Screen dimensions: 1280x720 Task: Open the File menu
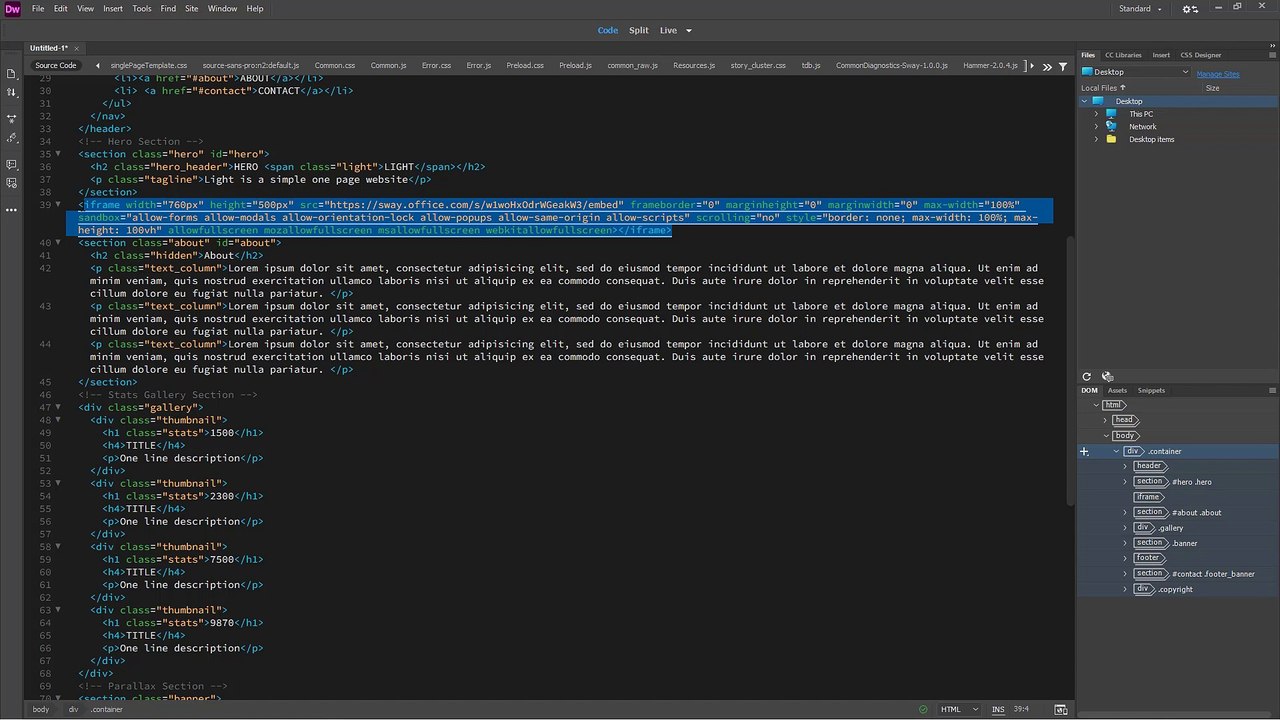point(37,9)
